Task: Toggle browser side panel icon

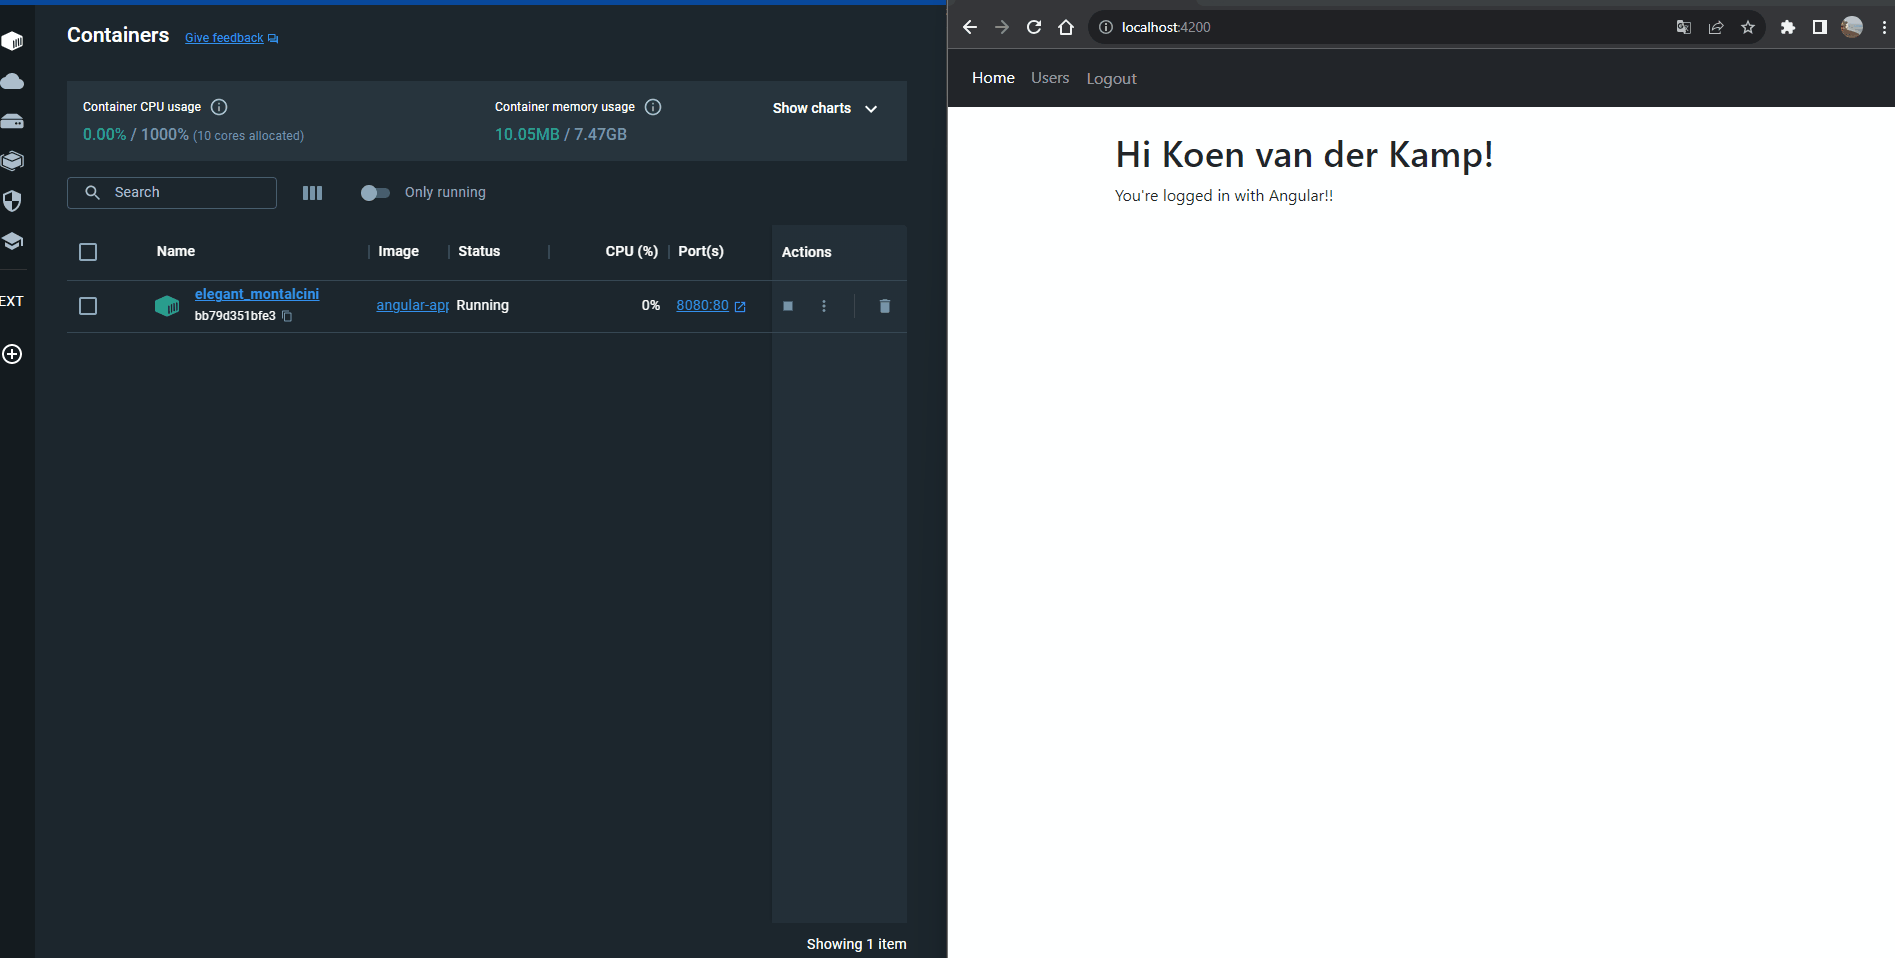Action: (x=1820, y=27)
